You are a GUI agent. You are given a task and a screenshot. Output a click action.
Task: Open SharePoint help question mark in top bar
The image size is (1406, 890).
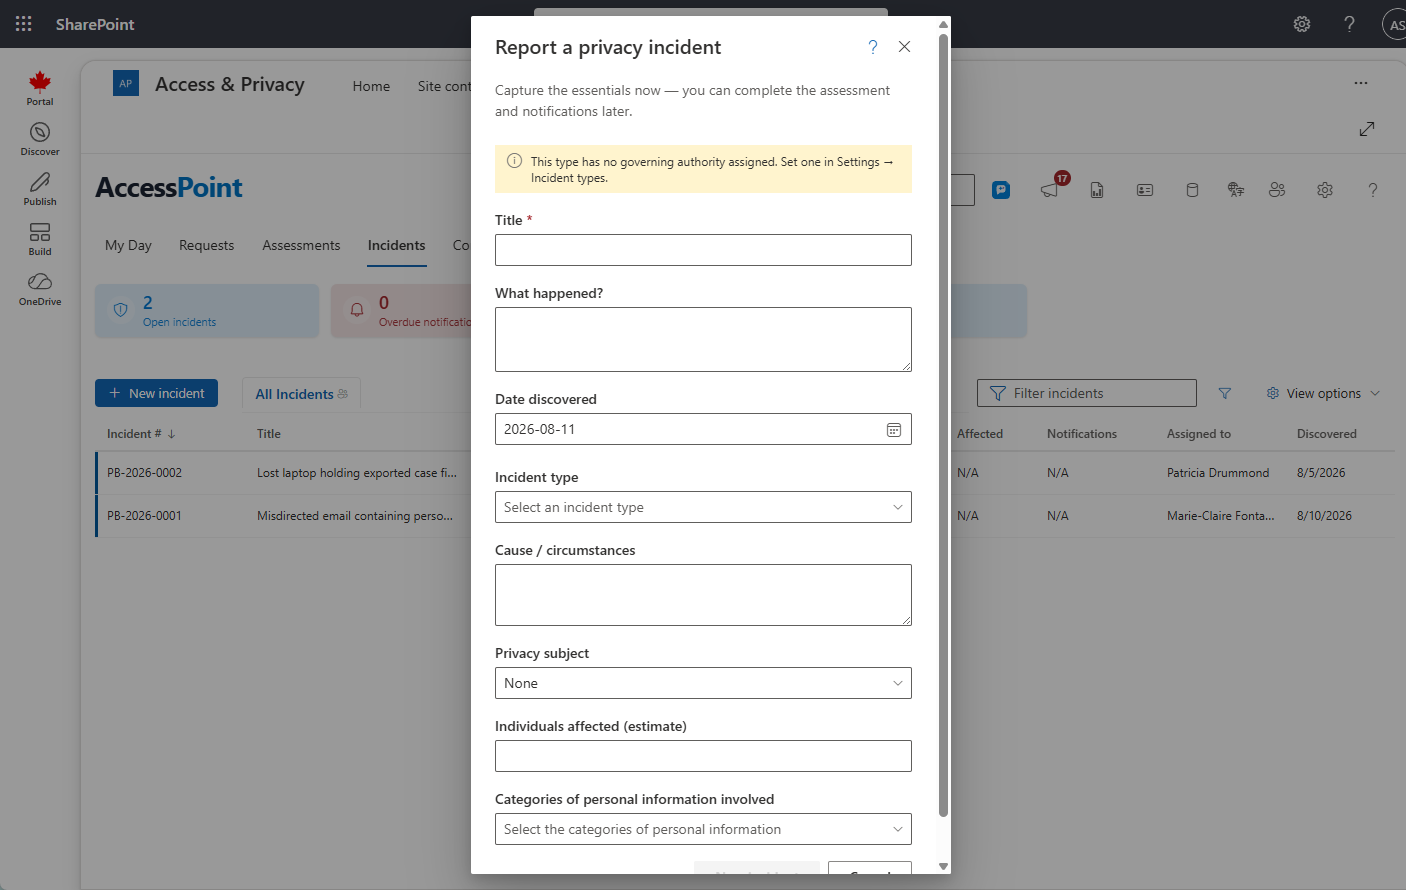[x=1350, y=24]
